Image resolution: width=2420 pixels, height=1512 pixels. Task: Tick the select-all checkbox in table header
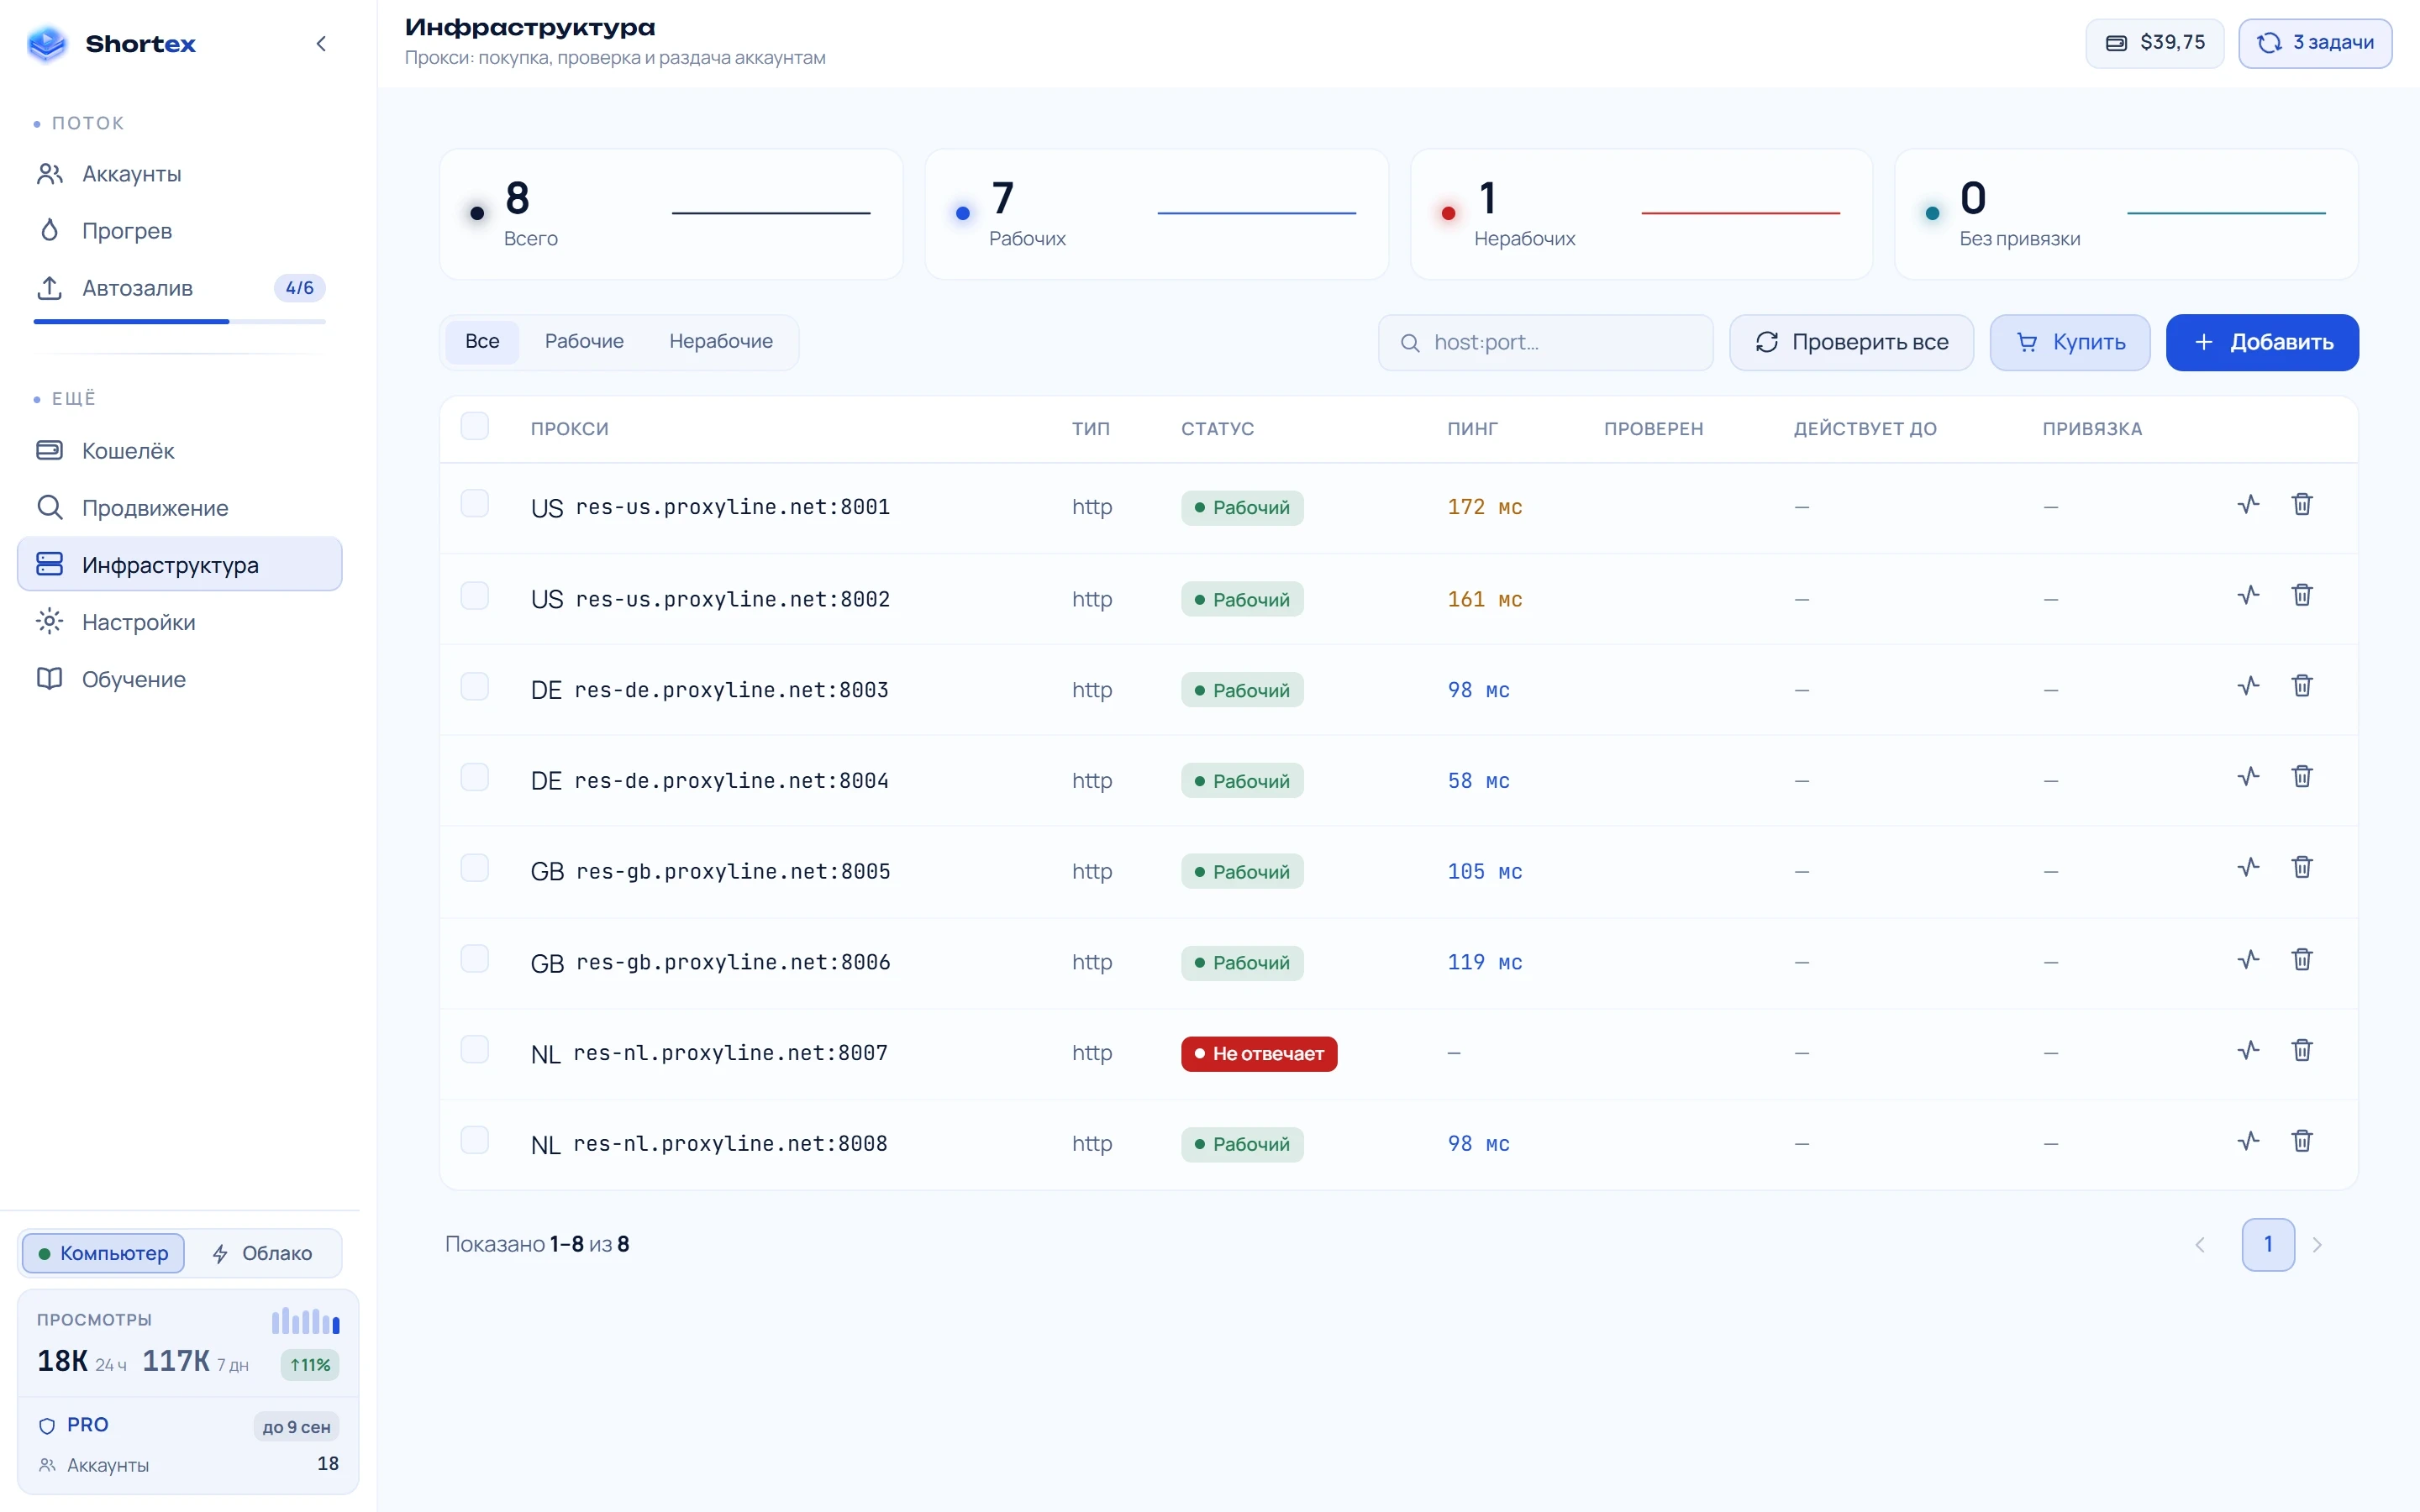tap(475, 426)
